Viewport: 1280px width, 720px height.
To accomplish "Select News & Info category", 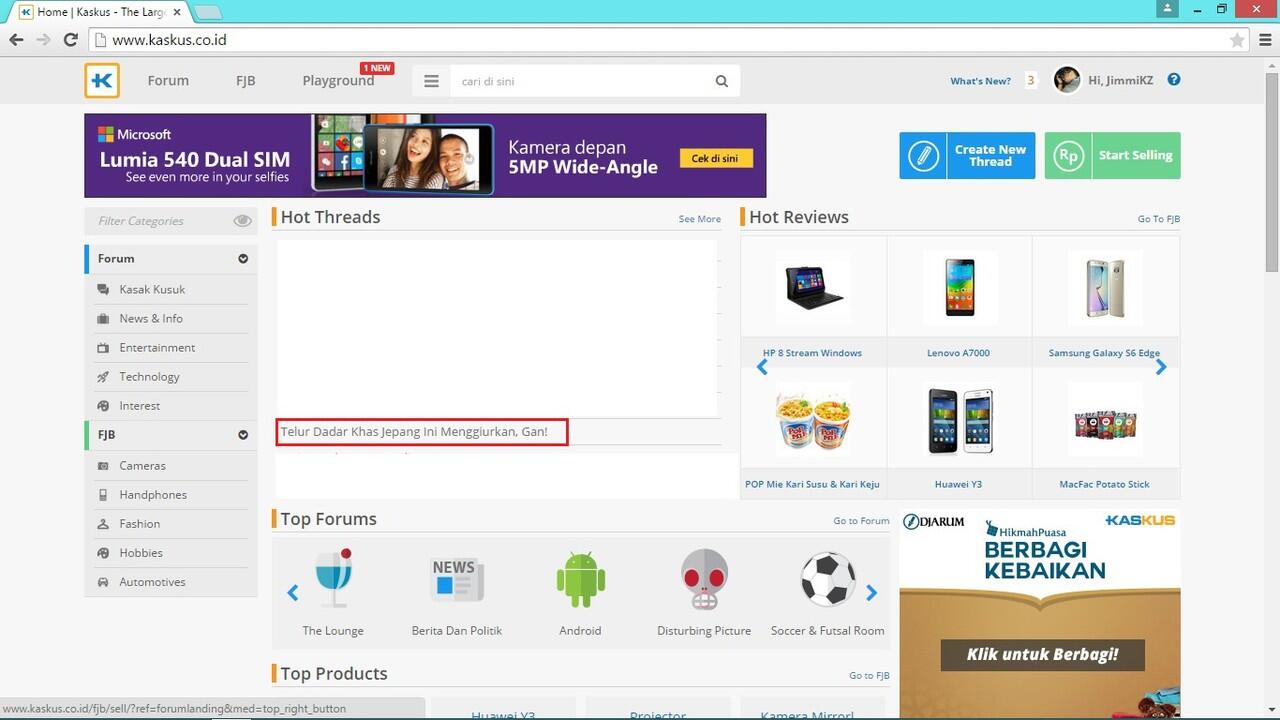I will tap(151, 318).
